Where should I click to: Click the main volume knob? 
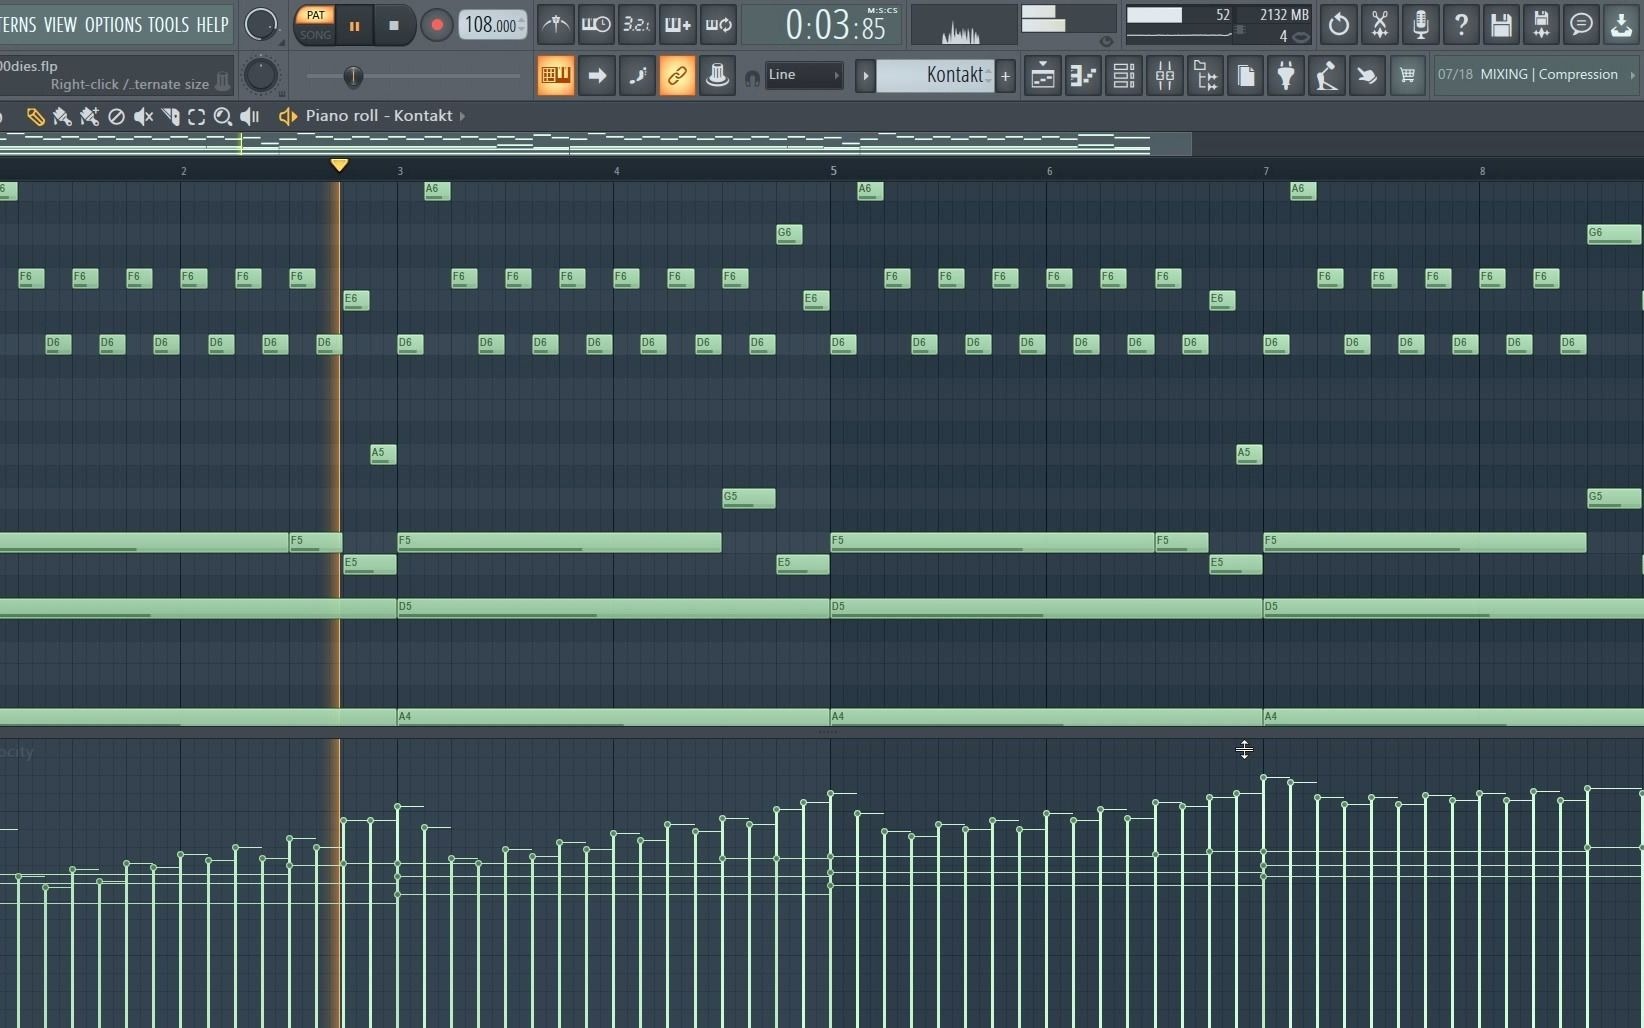coord(261,24)
